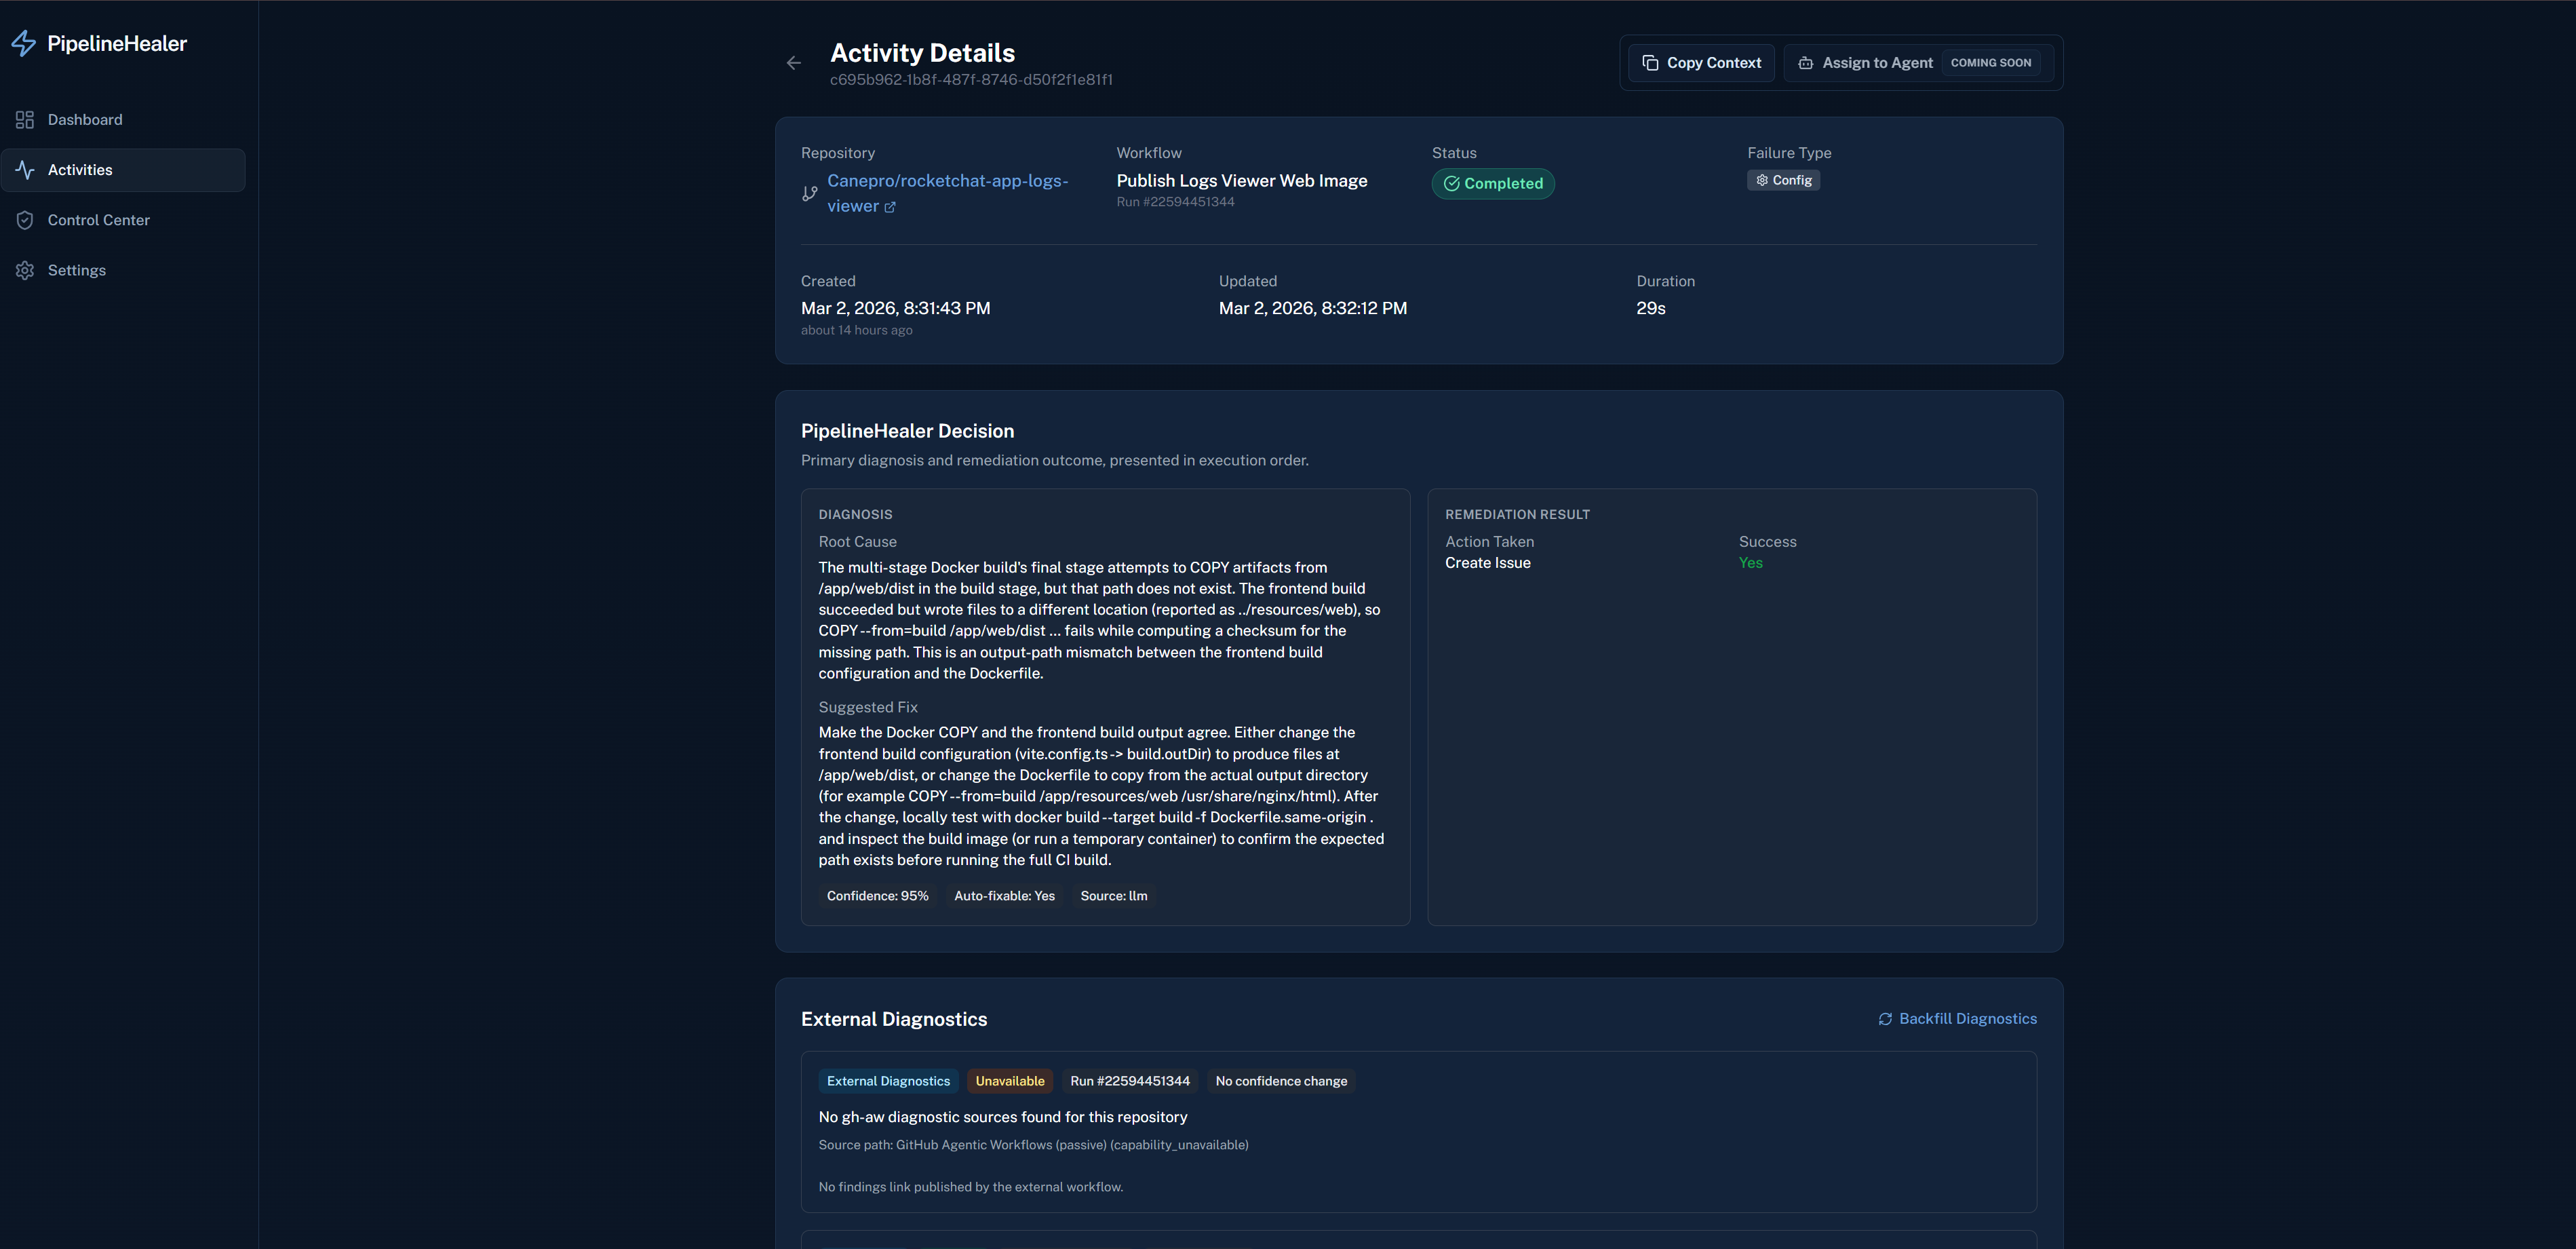Viewport: 2576px width, 1249px height.
Task: Click the gear icon in Config badge
Action: [x=1762, y=180]
